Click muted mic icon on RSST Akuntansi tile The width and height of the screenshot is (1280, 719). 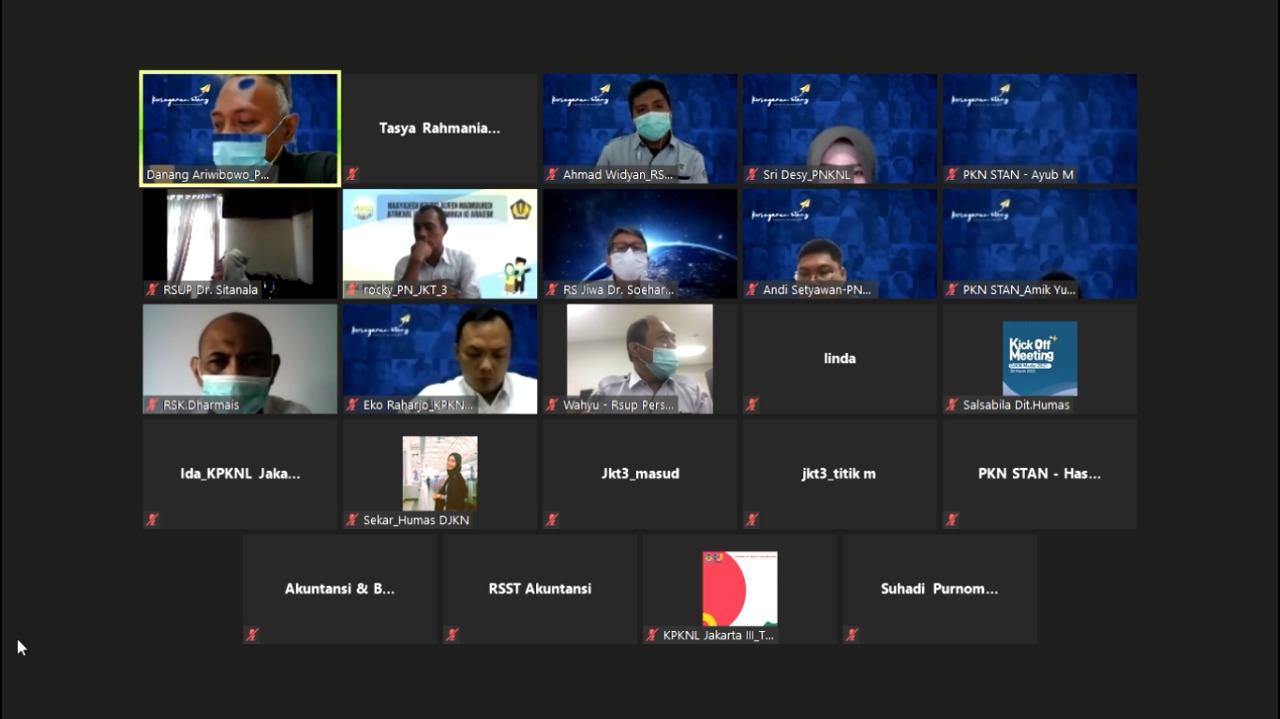(452, 635)
